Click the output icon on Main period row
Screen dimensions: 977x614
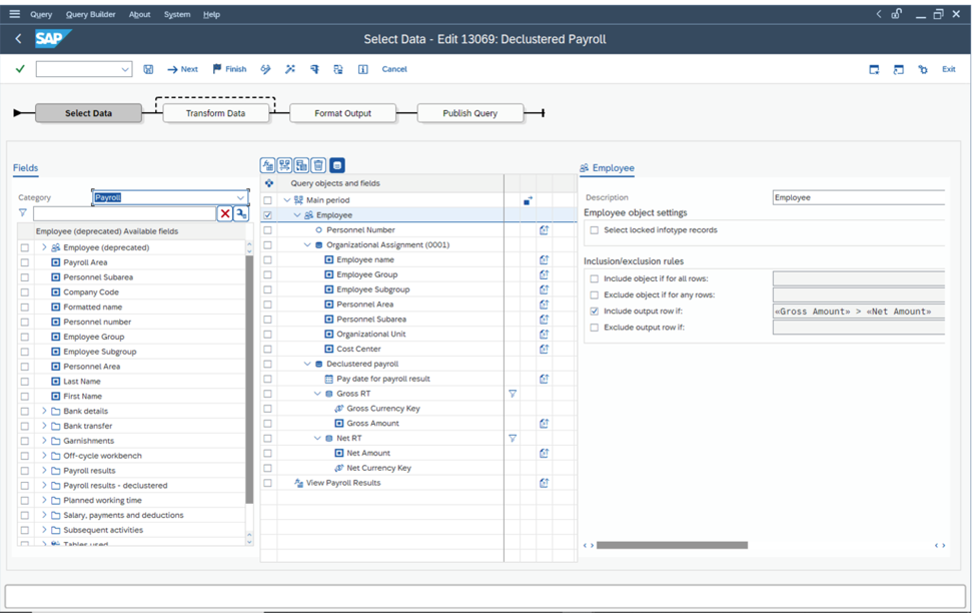pos(528,200)
